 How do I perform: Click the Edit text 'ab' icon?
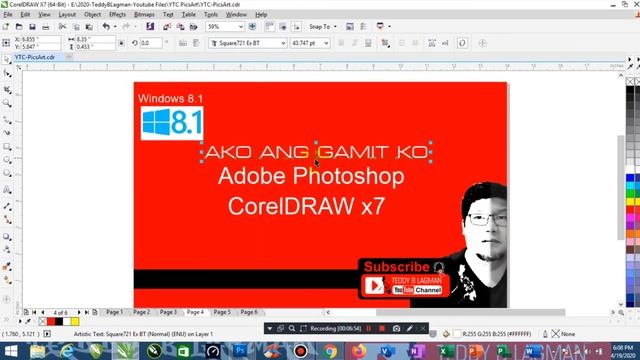click(445, 43)
